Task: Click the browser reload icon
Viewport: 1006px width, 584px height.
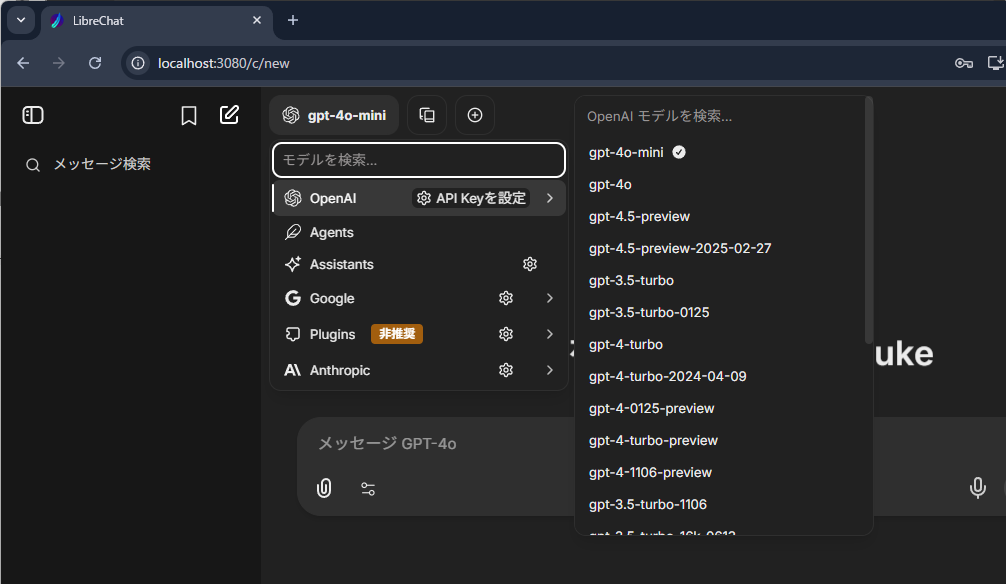Action: point(95,63)
